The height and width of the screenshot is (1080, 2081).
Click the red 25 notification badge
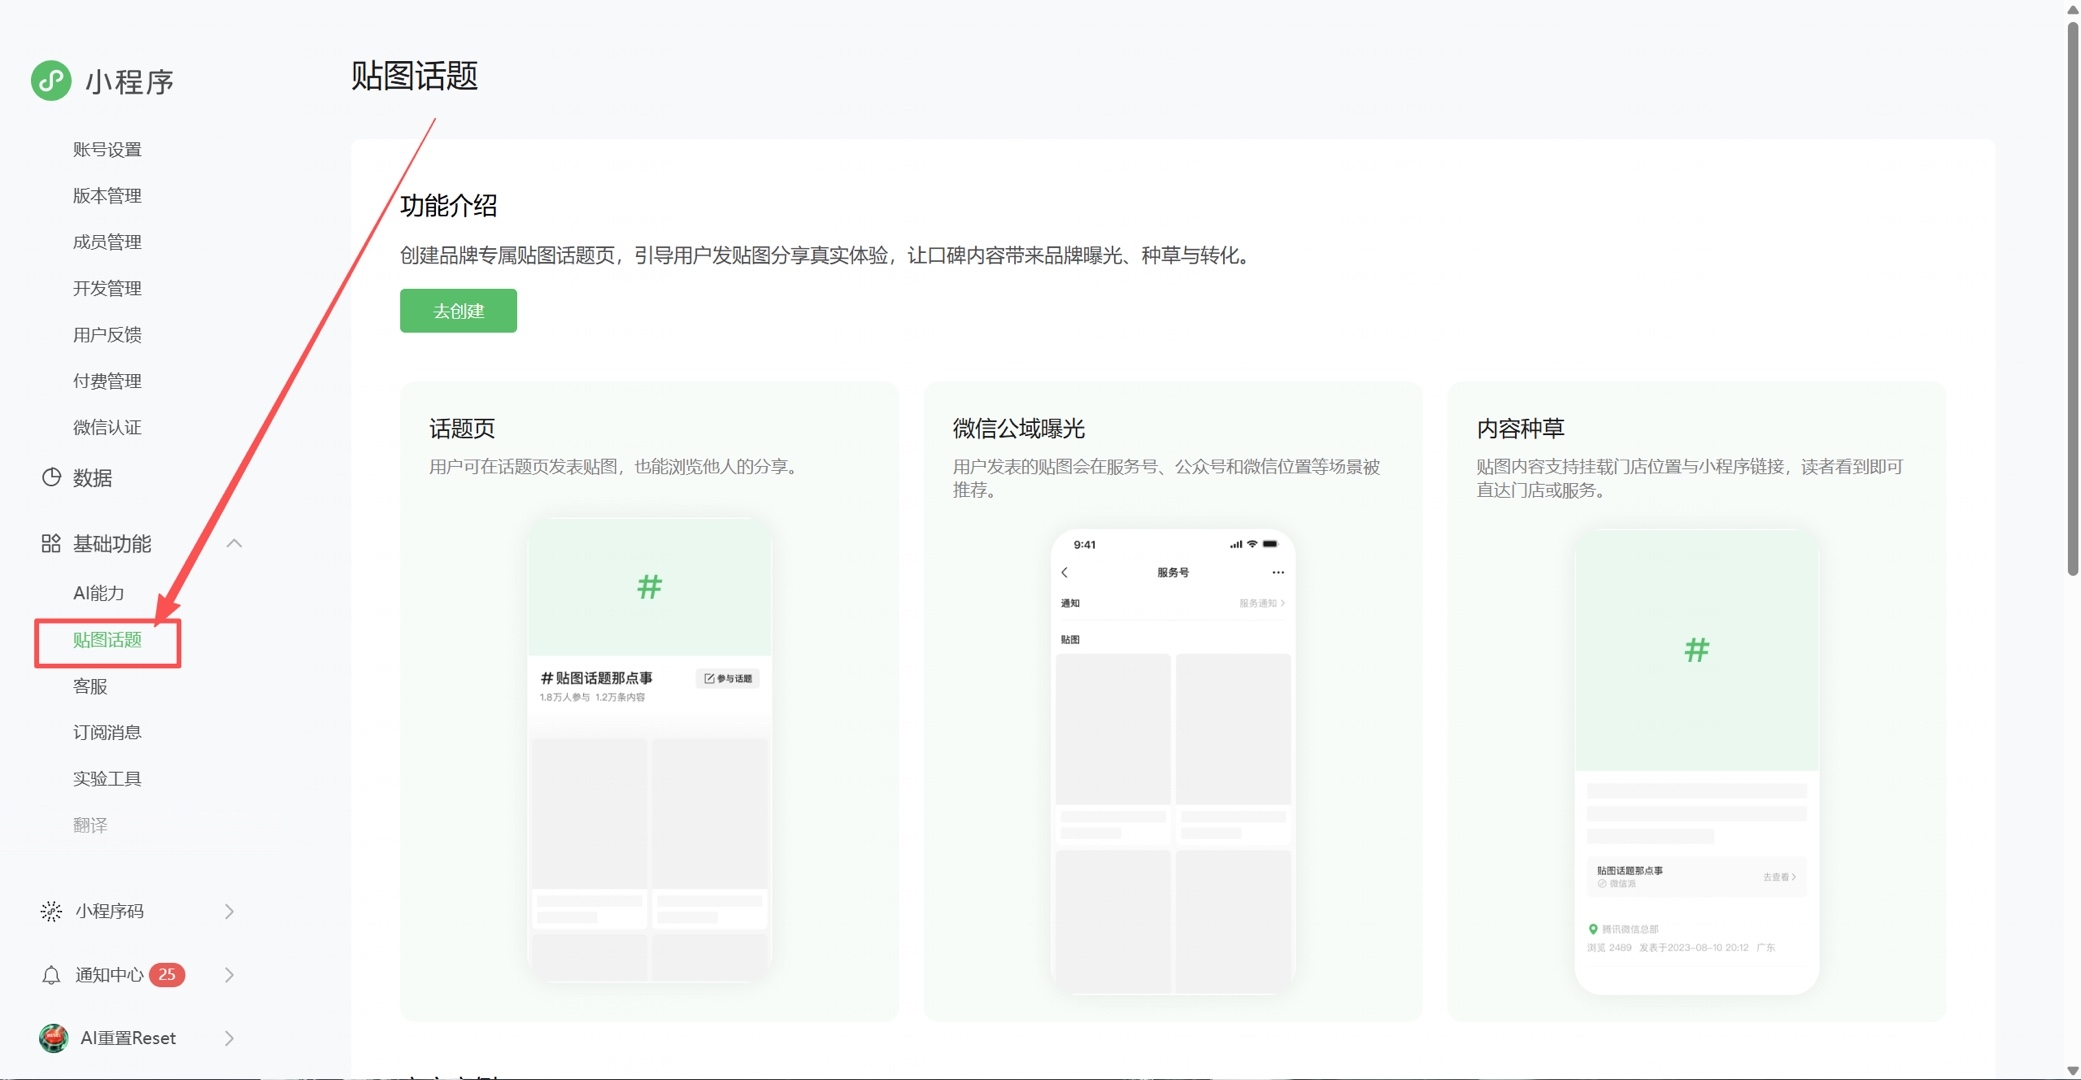coord(167,974)
